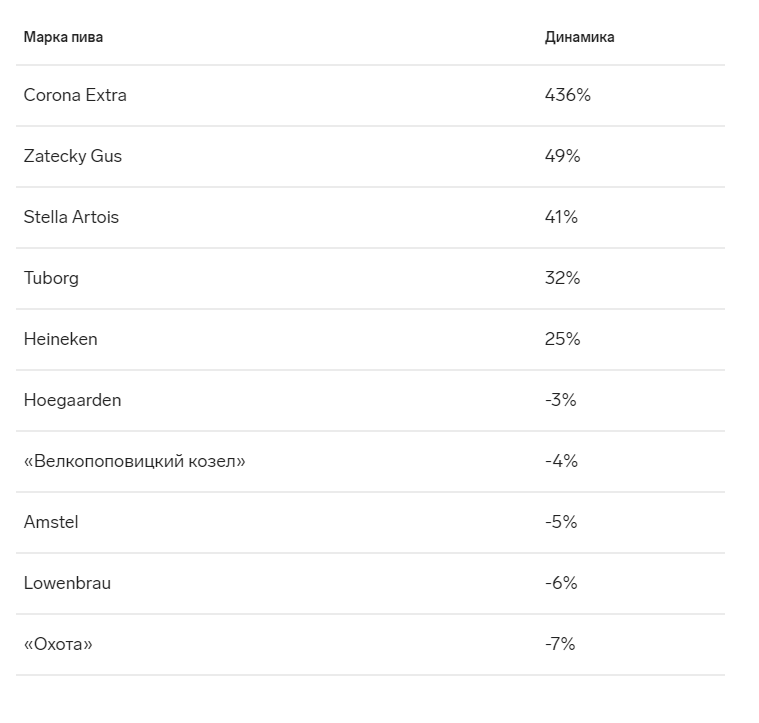Click the Марка пива column header
This screenshot has height=723, width=759.
pyautogui.click(x=63, y=37)
